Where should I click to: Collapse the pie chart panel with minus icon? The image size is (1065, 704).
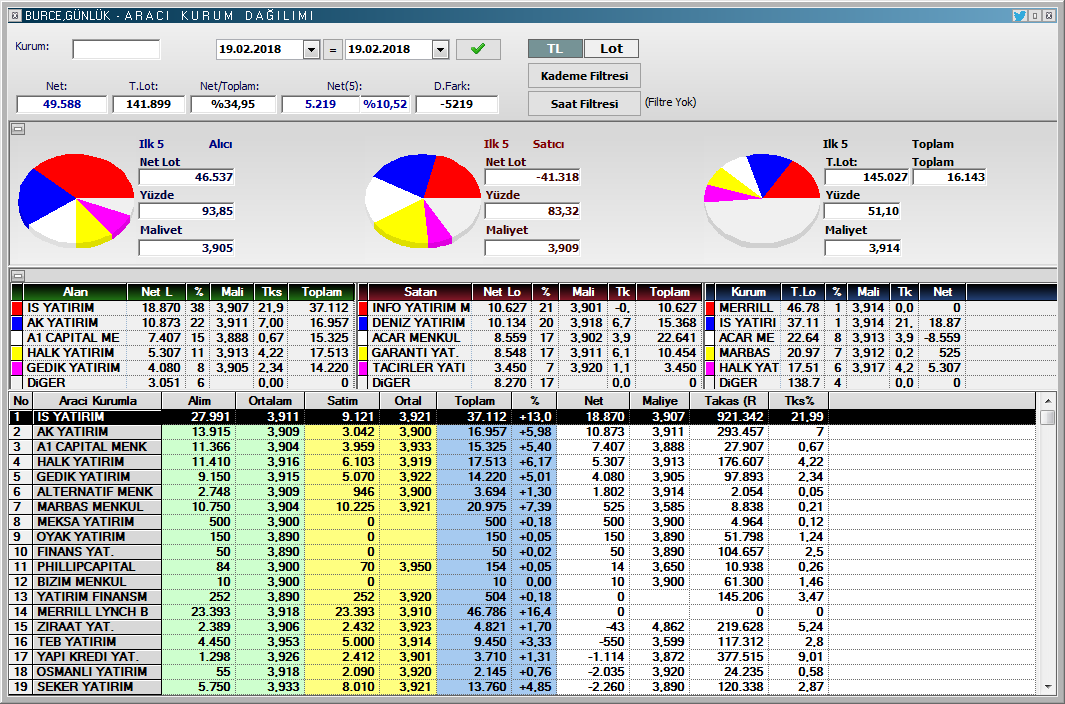(18, 129)
